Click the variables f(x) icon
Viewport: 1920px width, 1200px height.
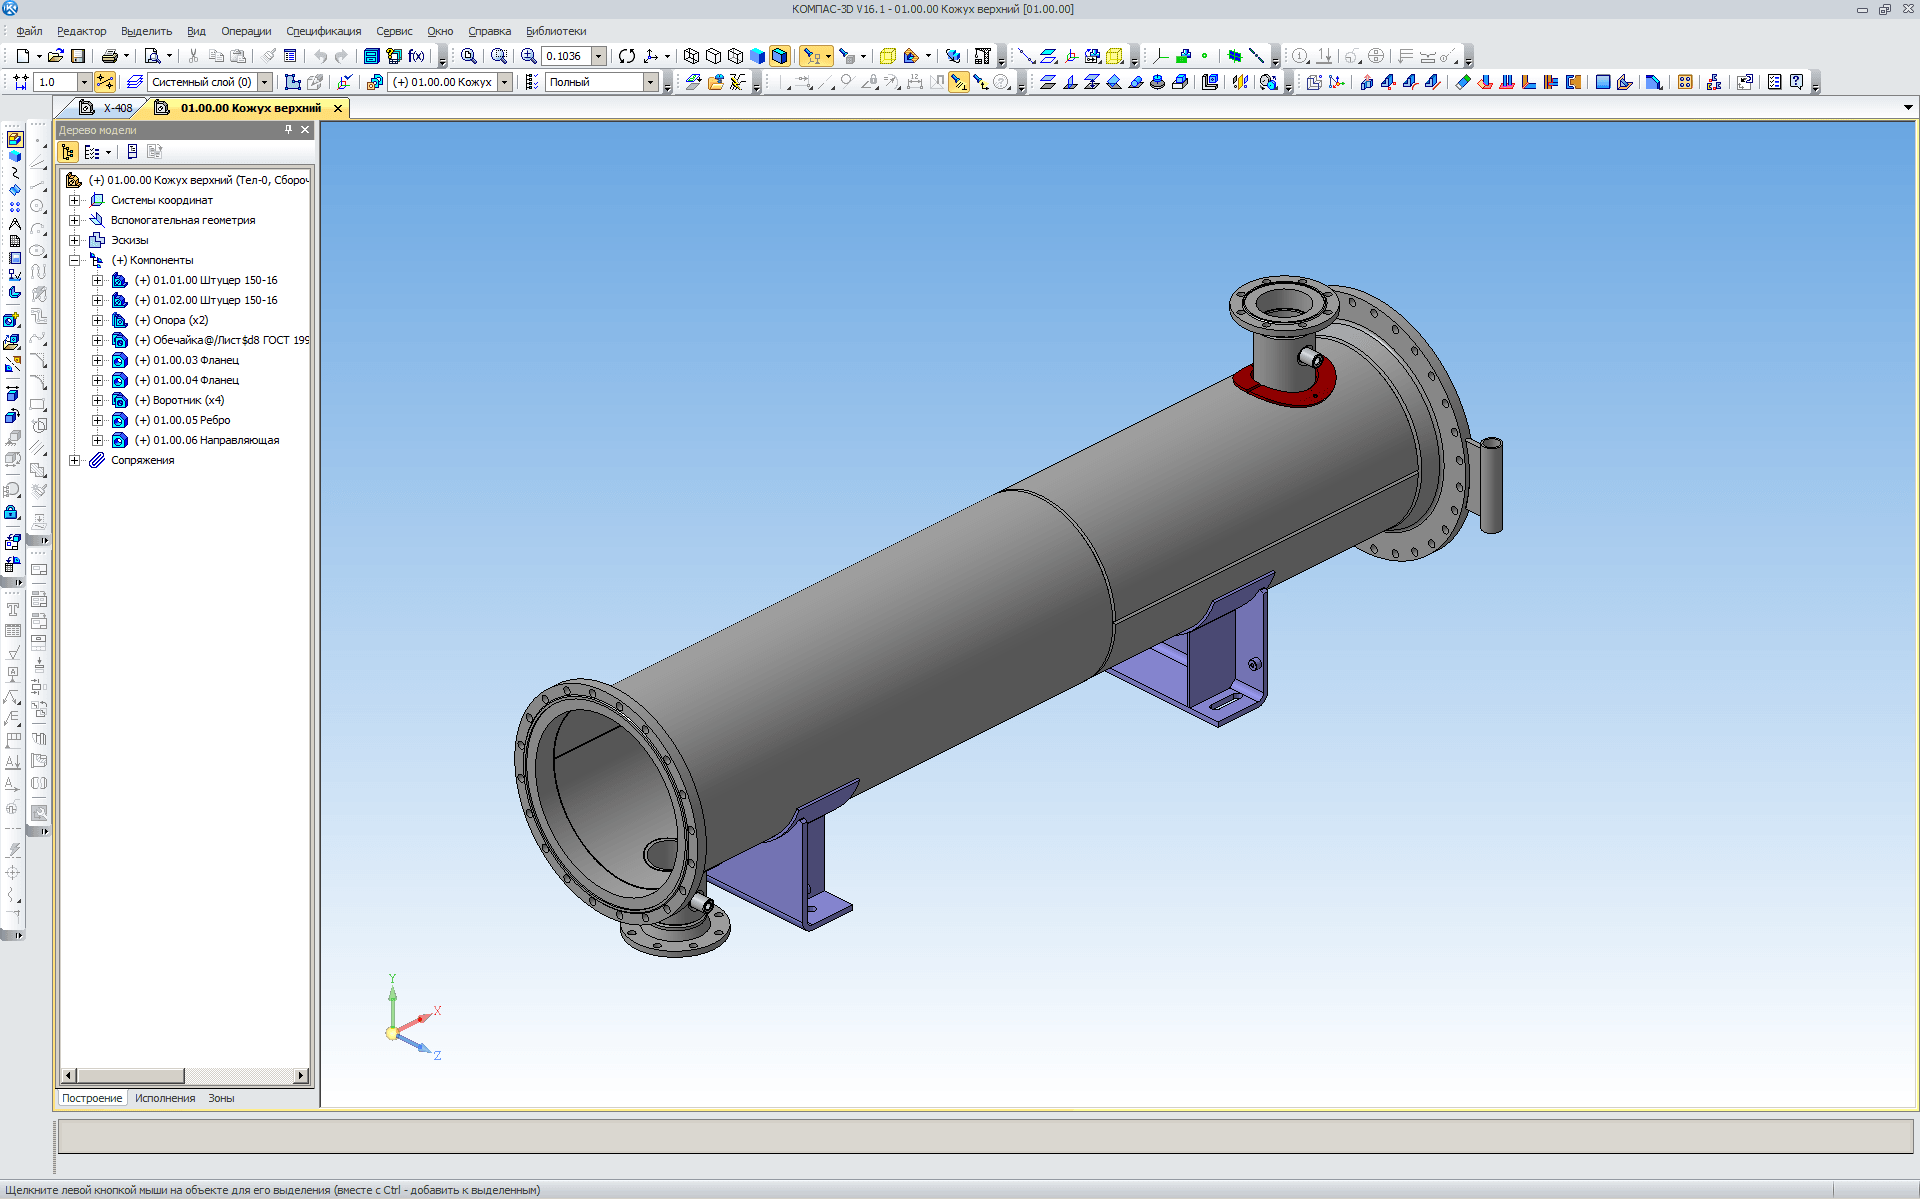[416, 56]
